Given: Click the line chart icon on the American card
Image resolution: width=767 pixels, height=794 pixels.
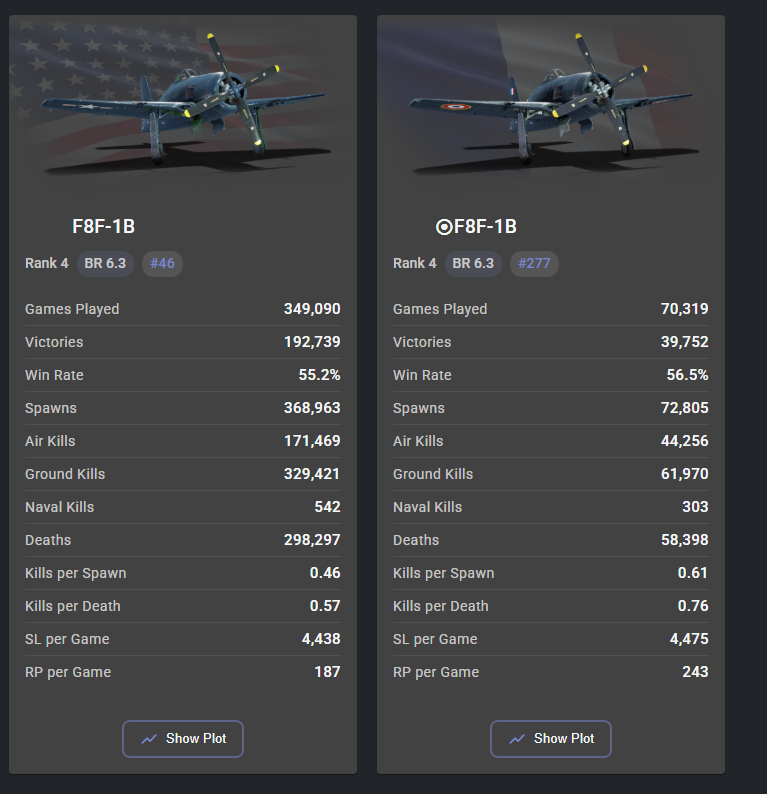Looking at the screenshot, I should point(149,739).
